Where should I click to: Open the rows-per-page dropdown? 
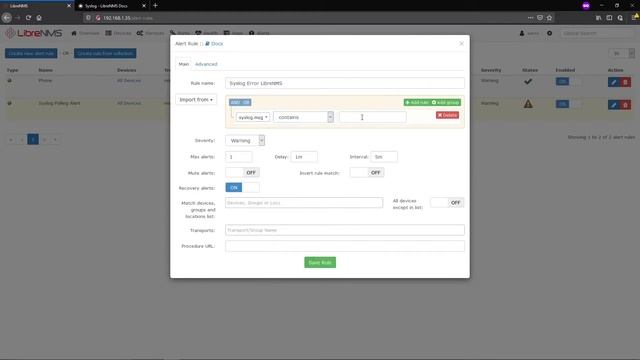pos(621,53)
